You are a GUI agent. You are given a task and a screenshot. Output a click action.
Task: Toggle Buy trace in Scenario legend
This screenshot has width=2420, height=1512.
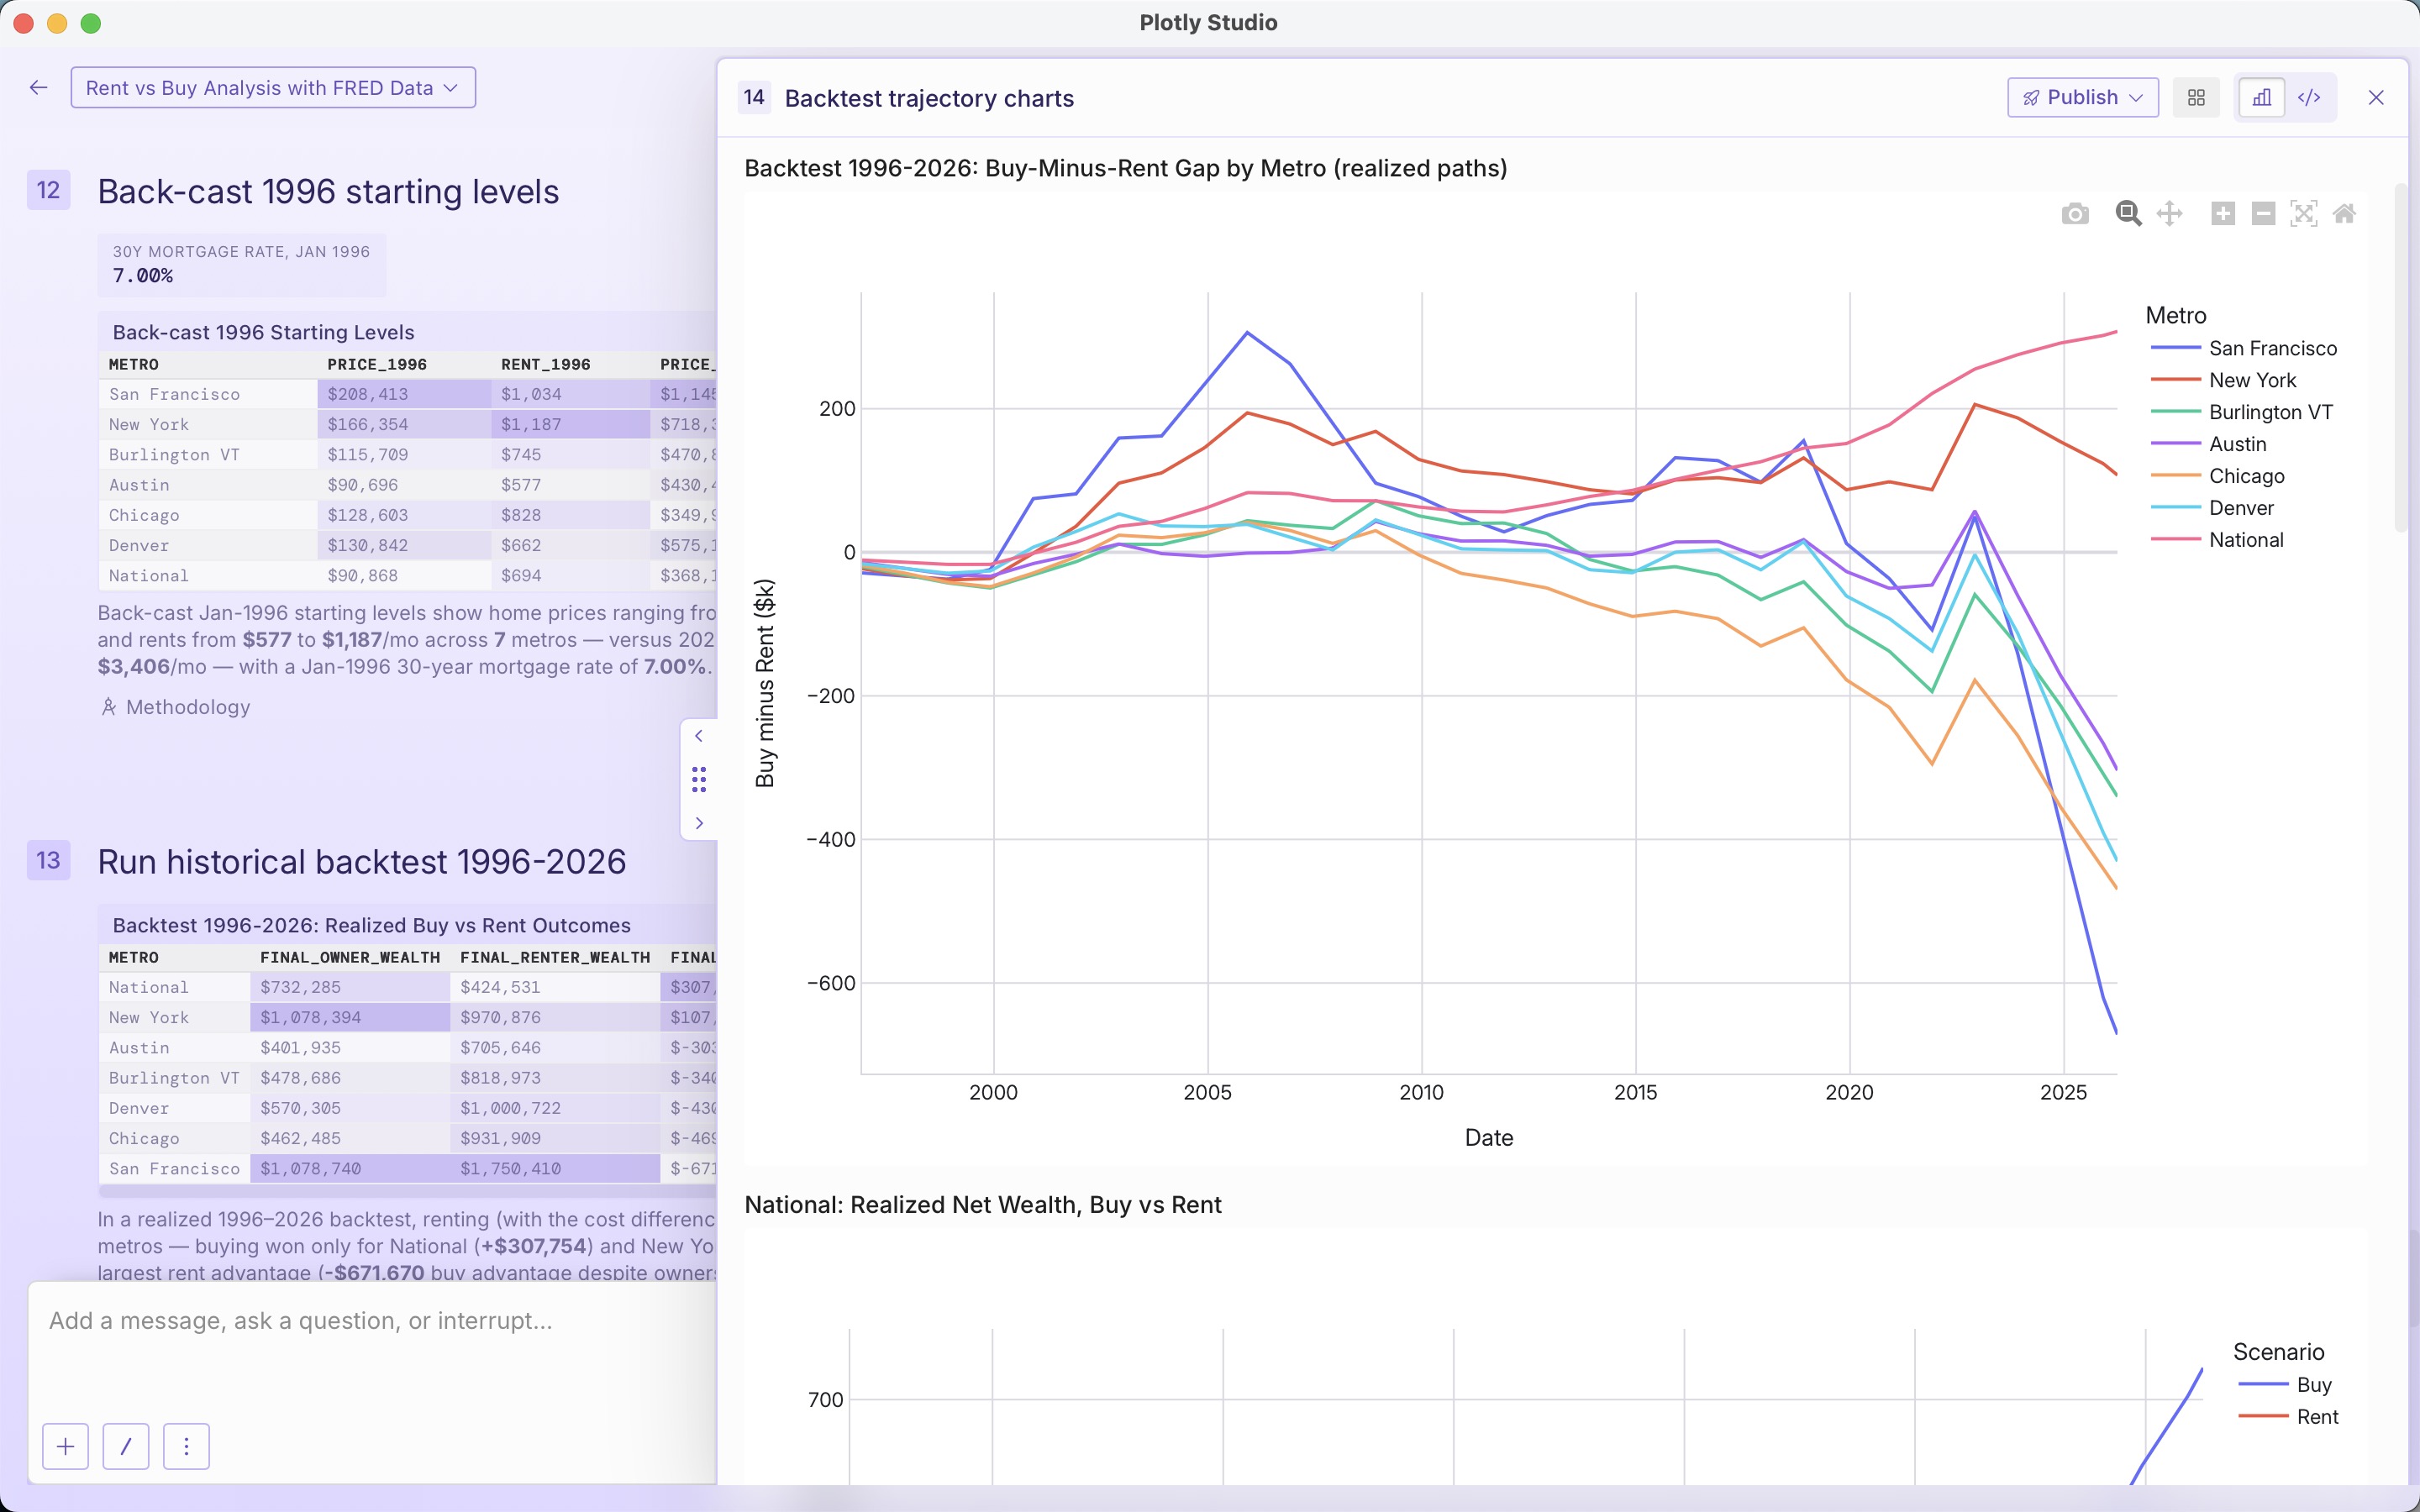pos(2285,1385)
